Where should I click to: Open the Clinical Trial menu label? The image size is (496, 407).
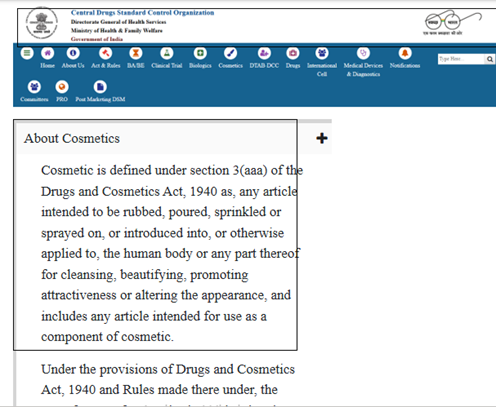pyautogui.click(x=167, y=65)
